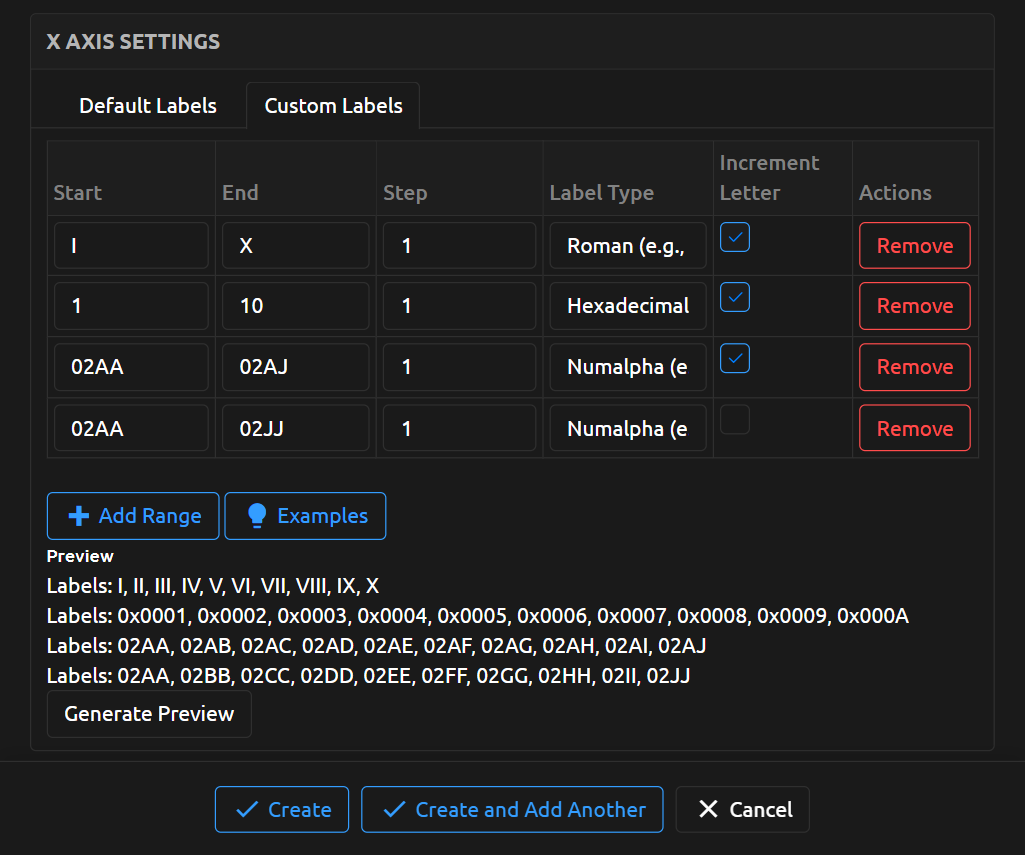Click the Start field containing I

131,246
